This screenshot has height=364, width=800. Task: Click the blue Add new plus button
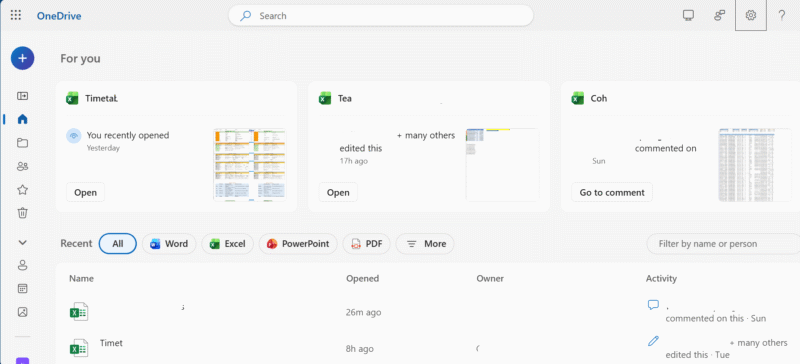(x=22, y=58)
